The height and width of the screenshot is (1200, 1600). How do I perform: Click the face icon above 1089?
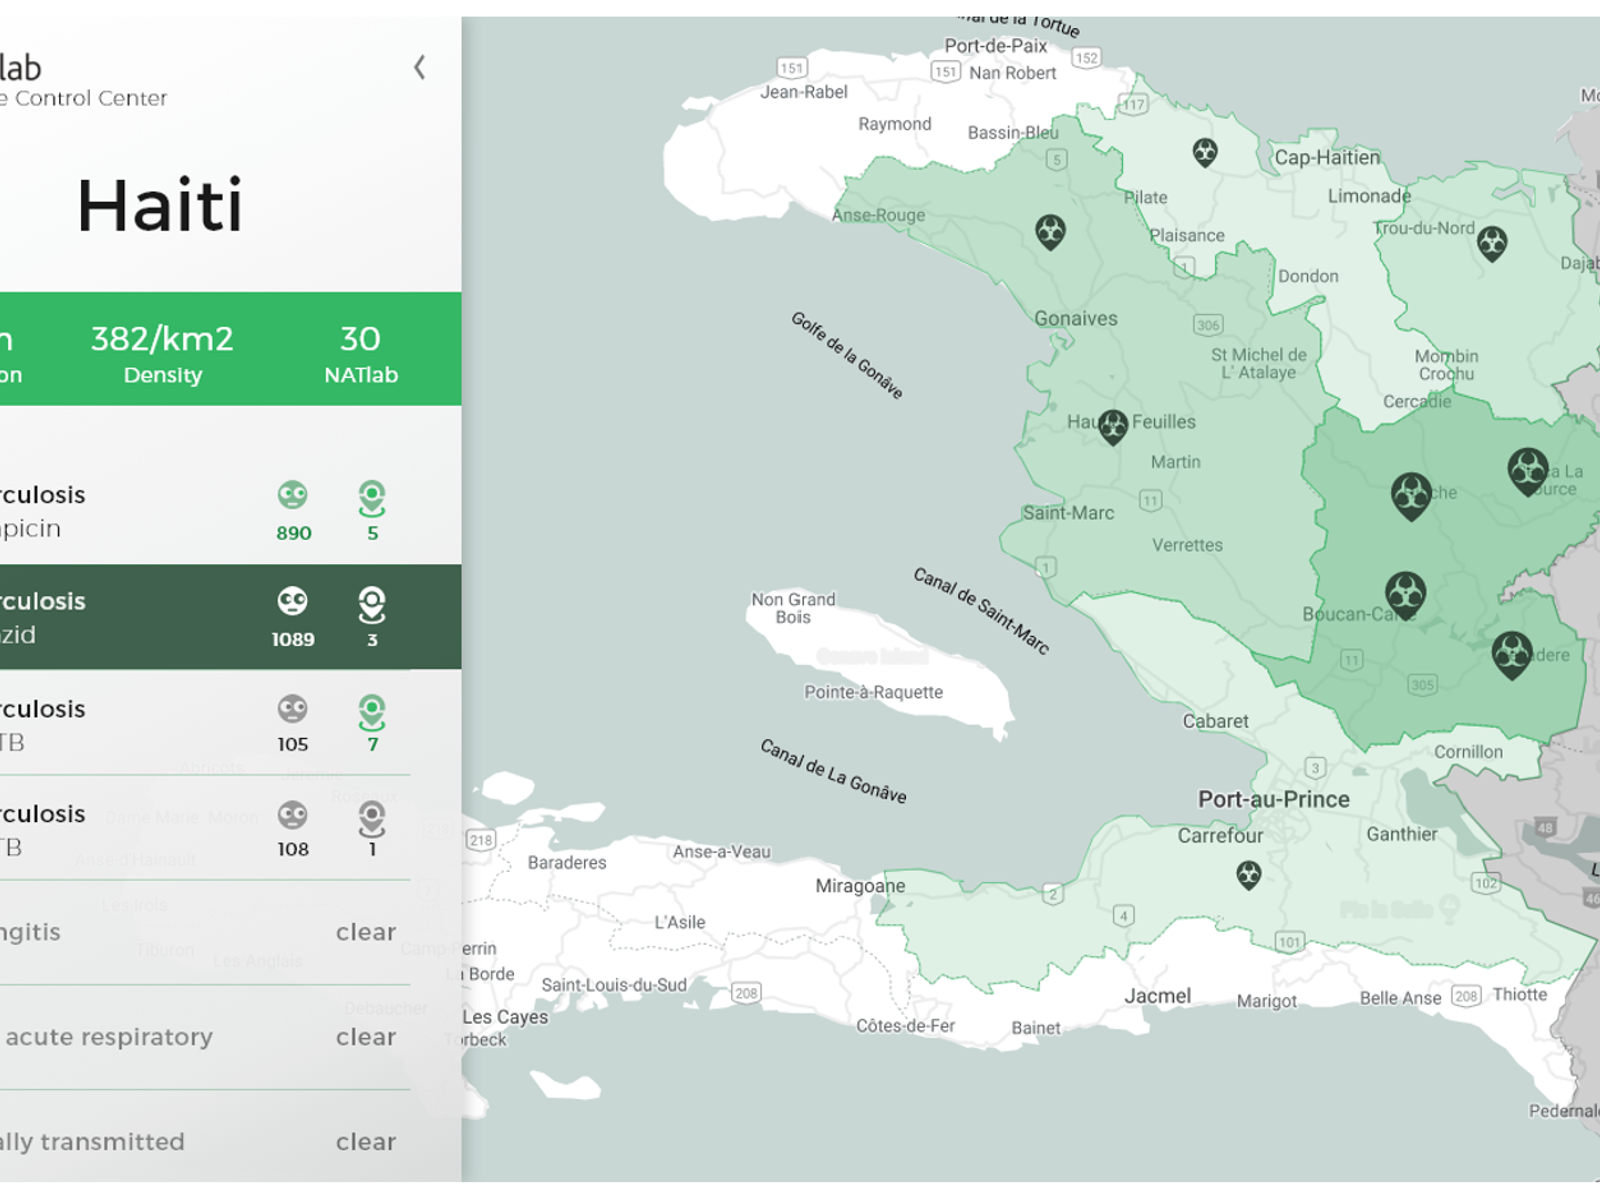[292, 601]
